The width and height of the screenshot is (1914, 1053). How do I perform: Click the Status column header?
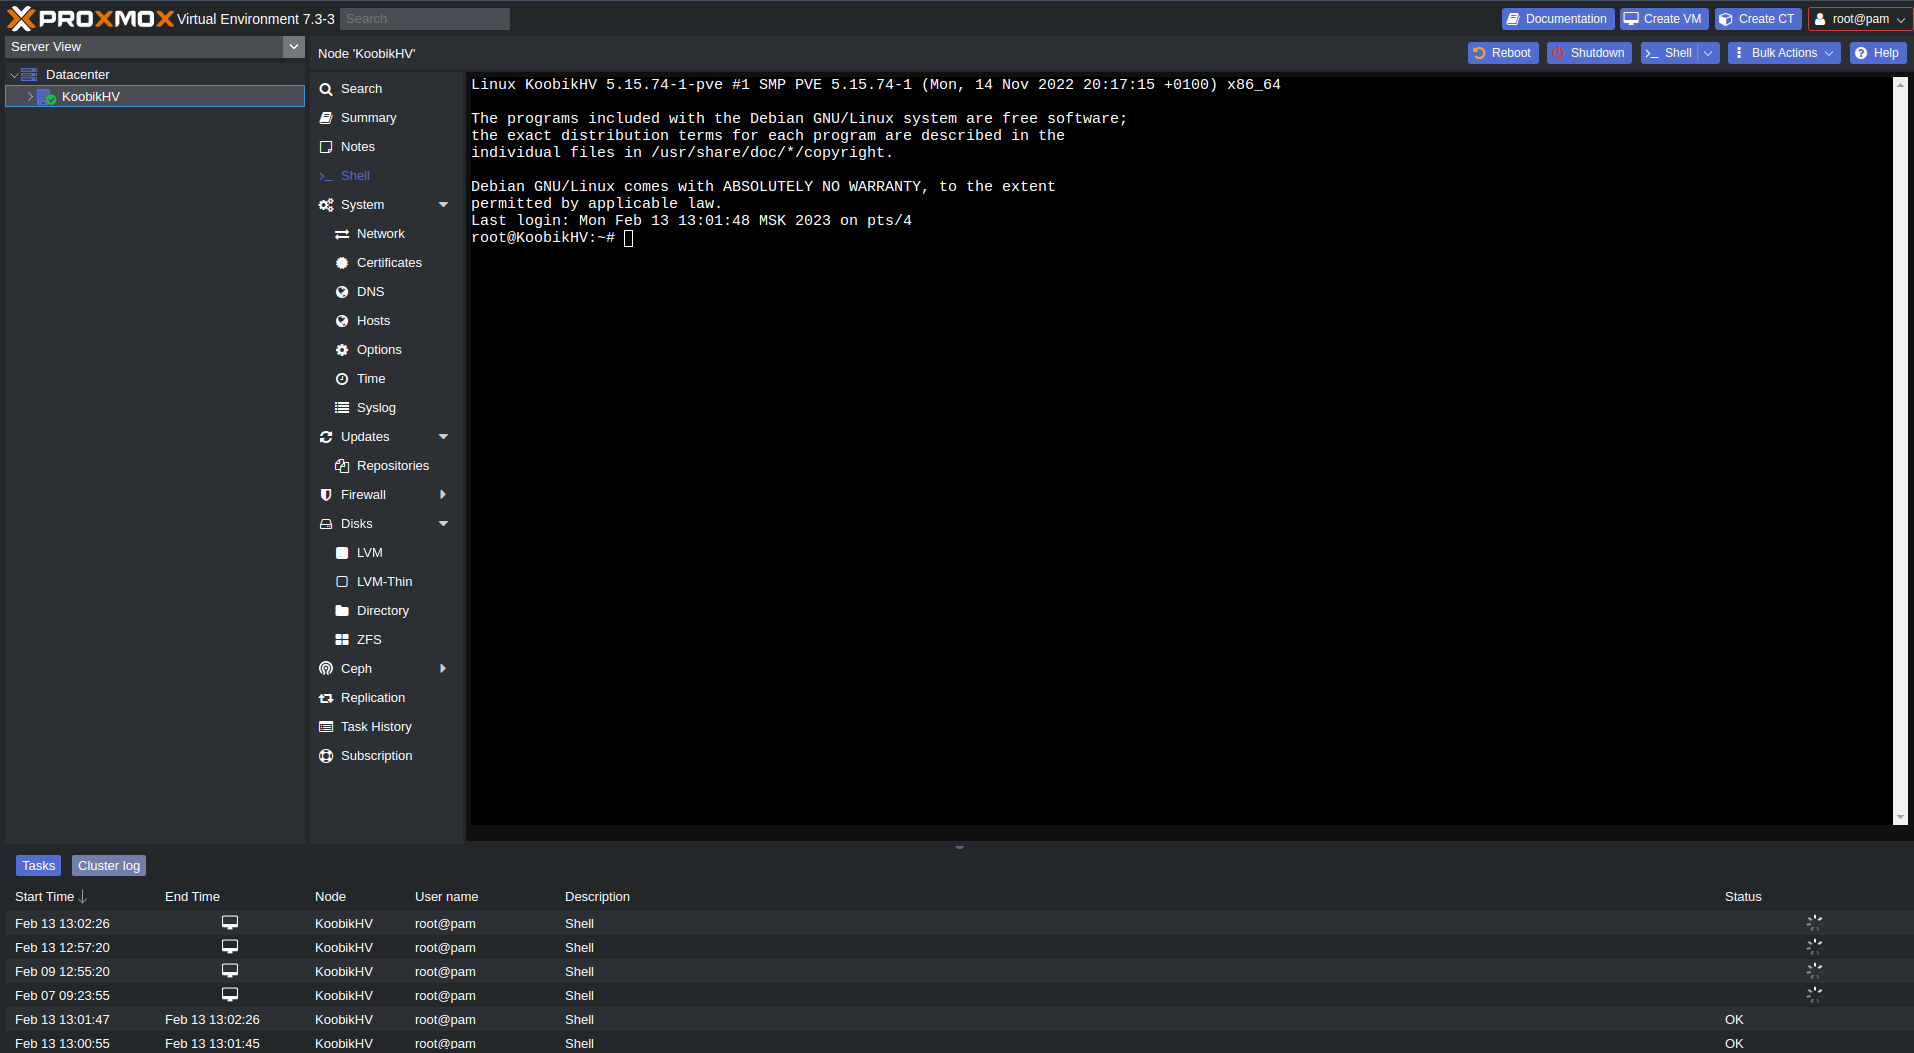click(1743, 897)
